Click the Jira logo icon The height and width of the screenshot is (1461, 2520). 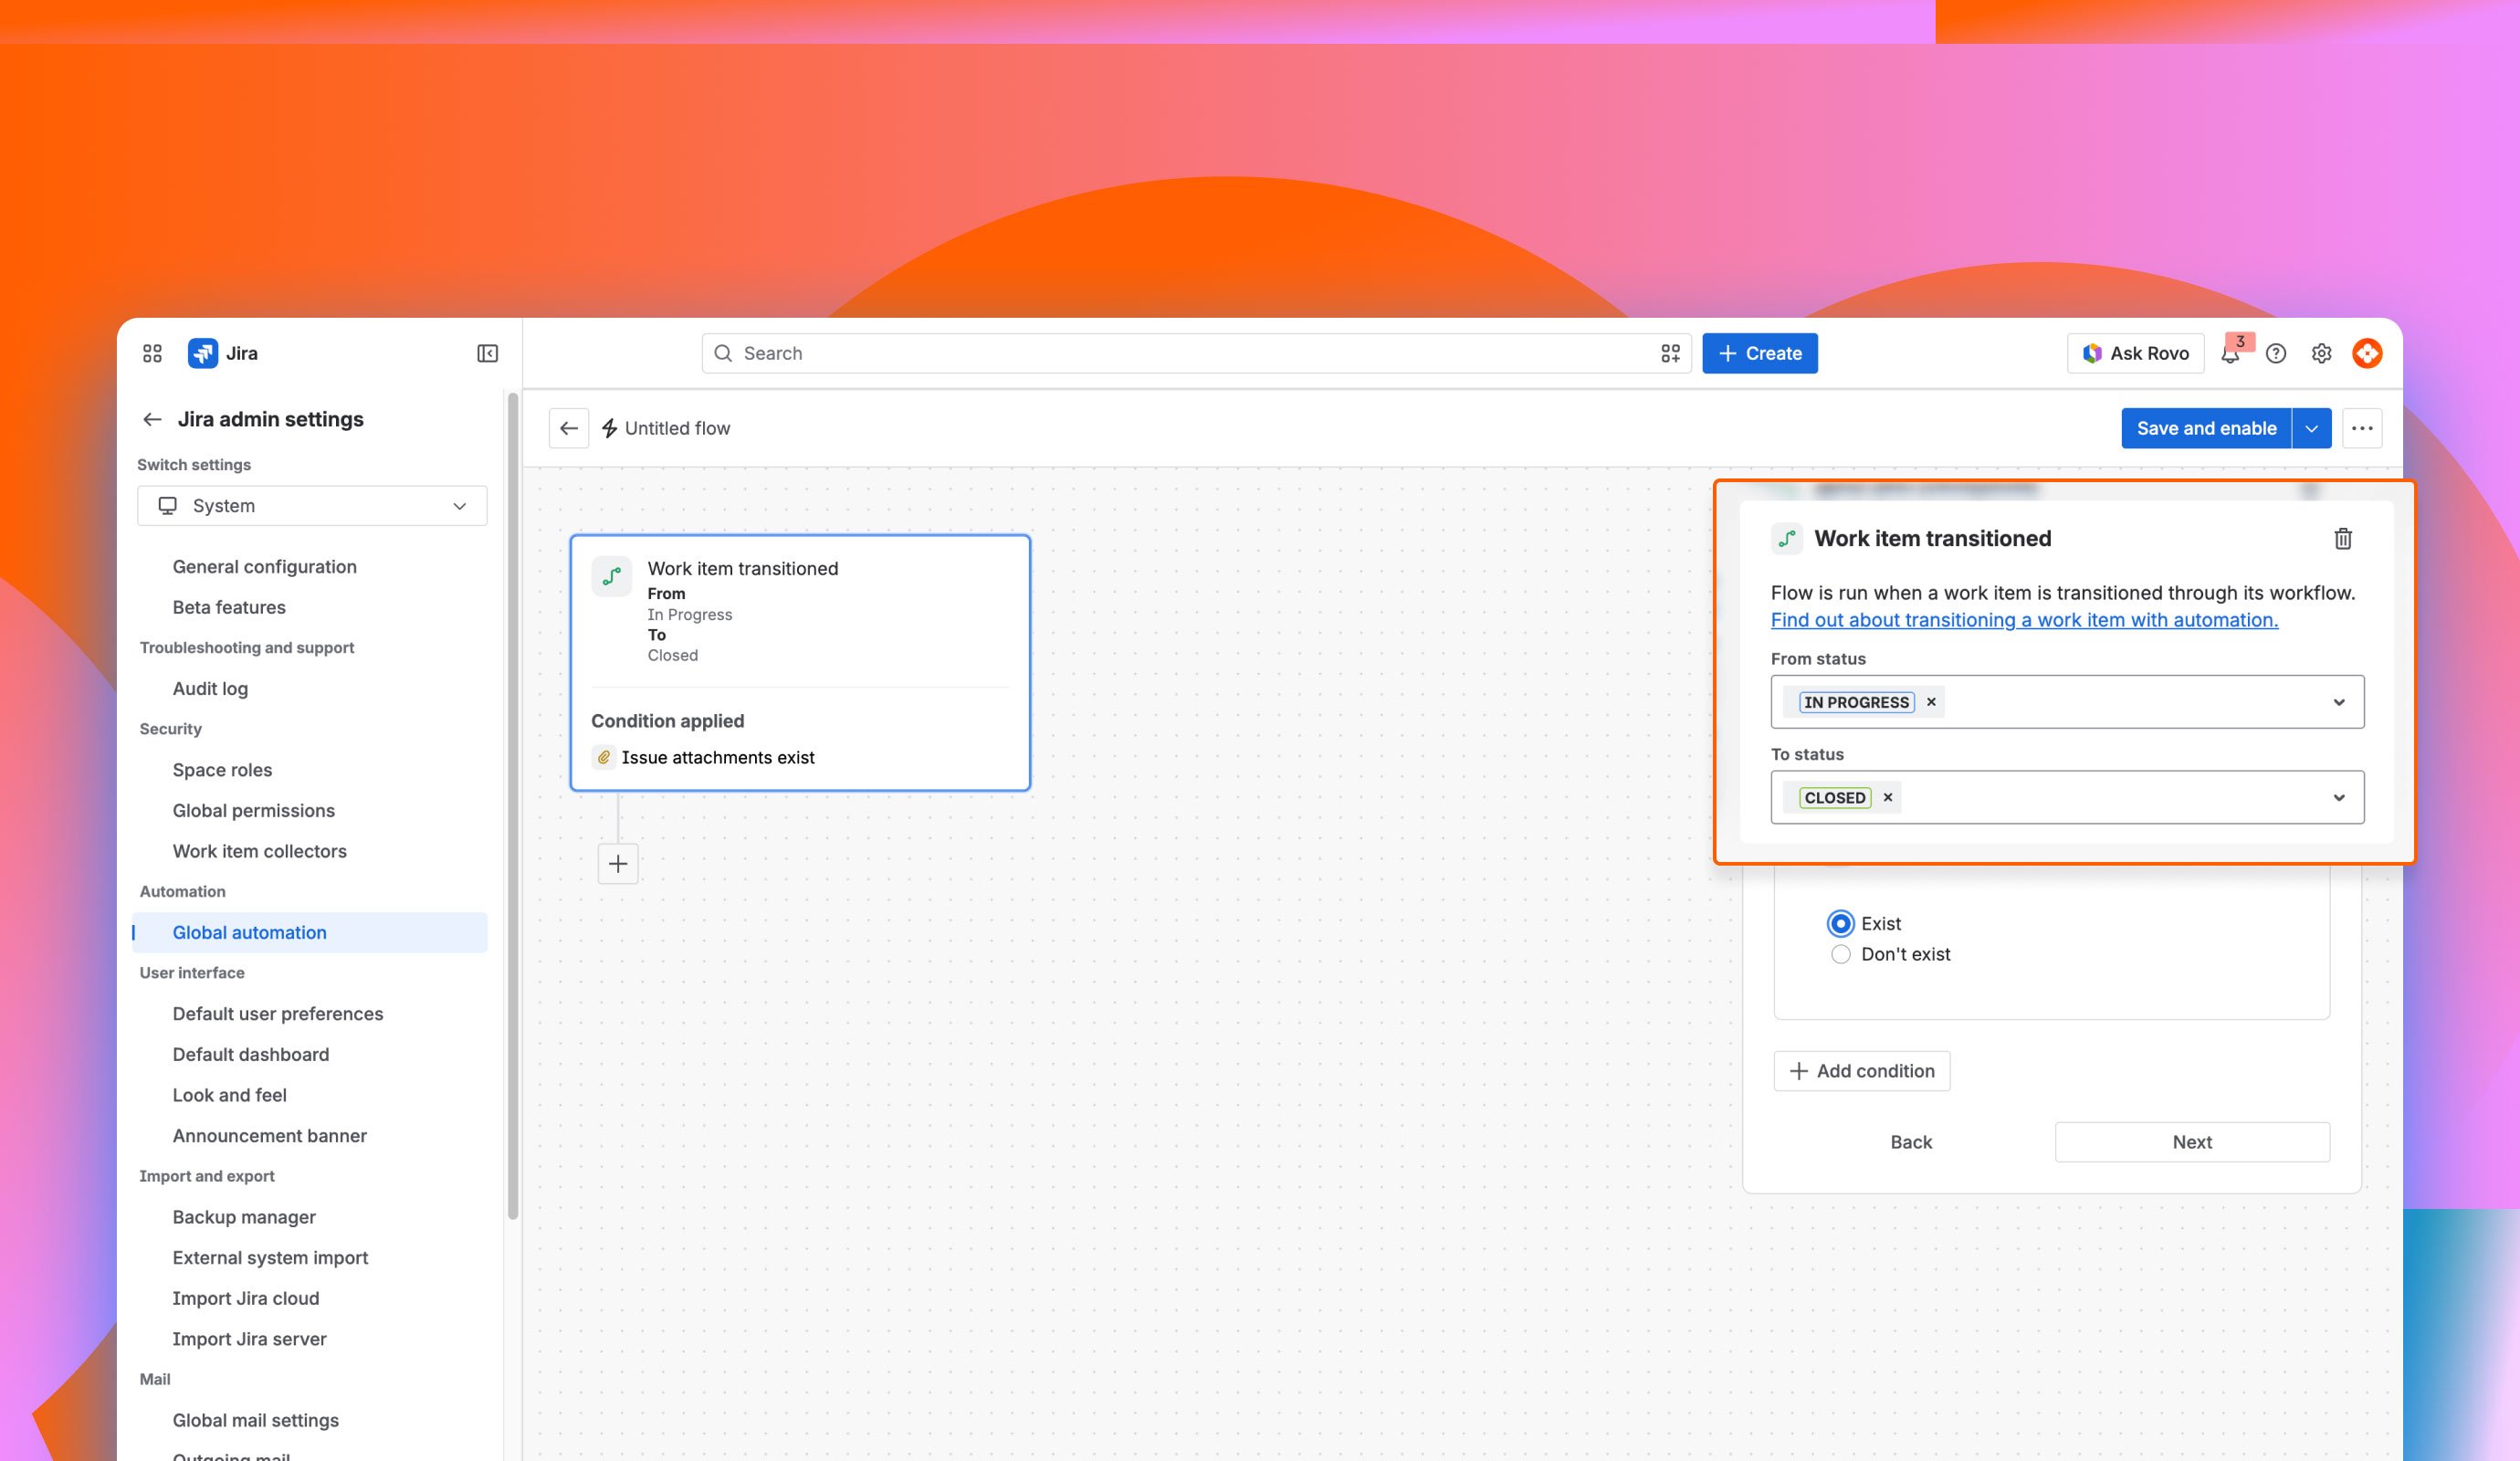click(203, 353)
